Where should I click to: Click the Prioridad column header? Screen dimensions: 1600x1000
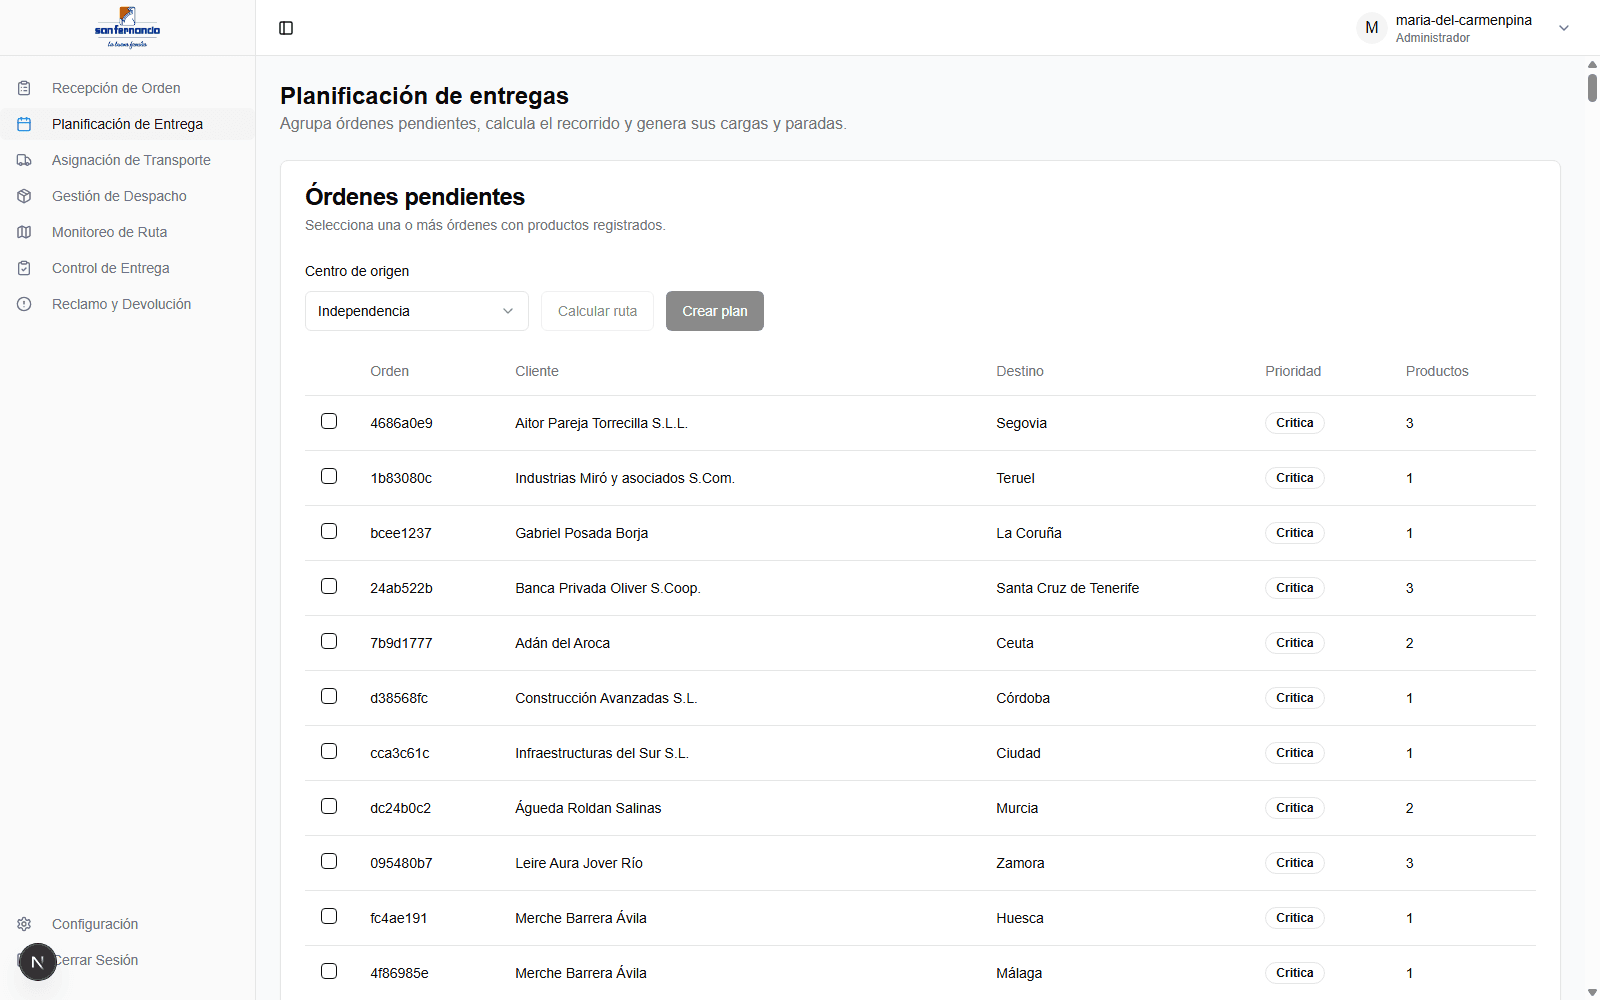(x=1293, y=371)
